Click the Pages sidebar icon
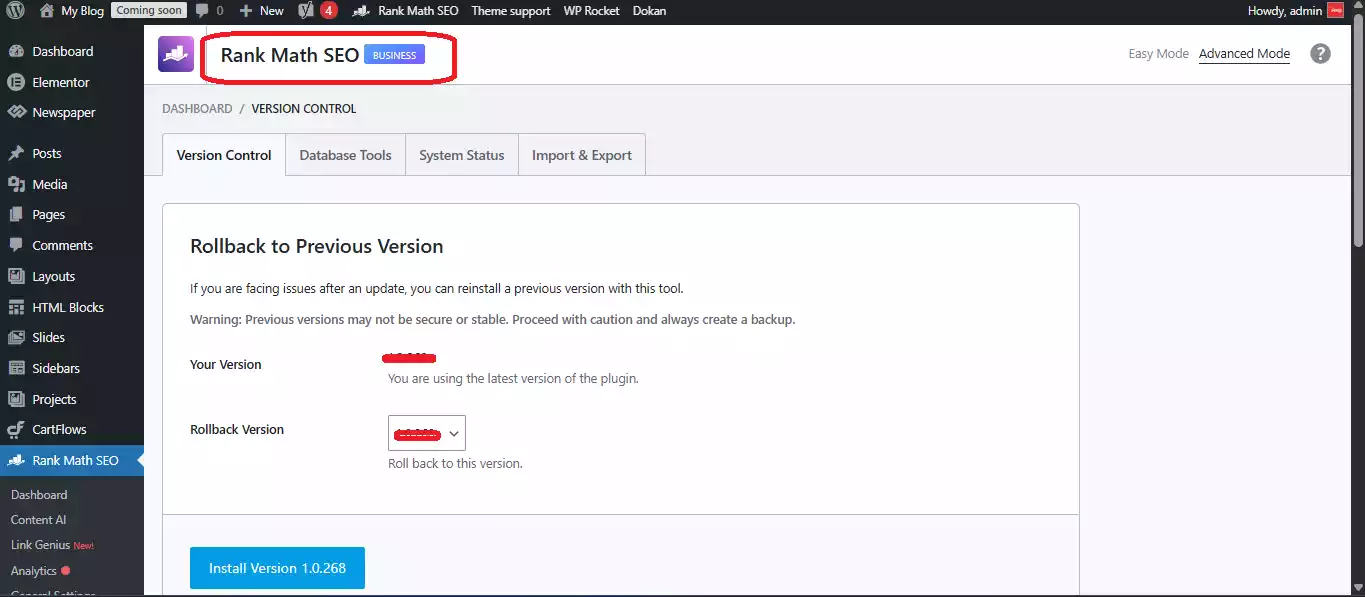 coord(16,214)
